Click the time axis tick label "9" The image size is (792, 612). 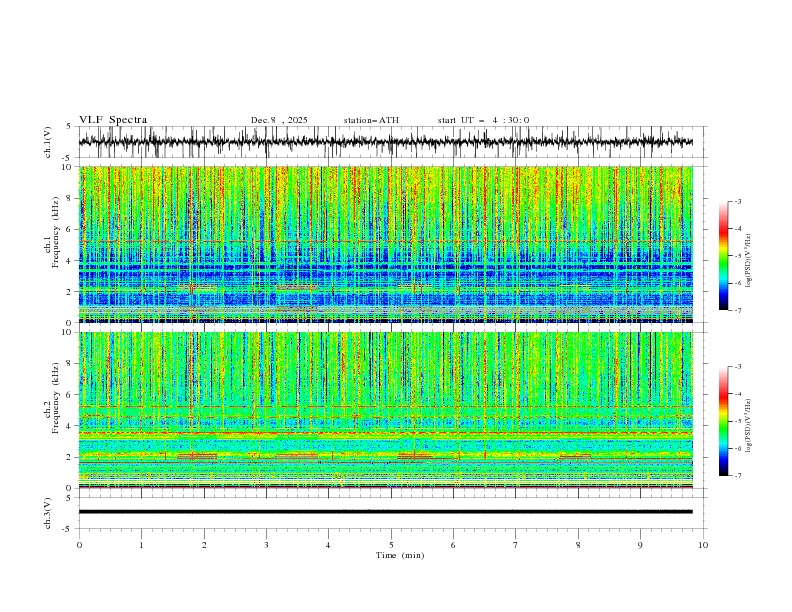pos(640,545)
